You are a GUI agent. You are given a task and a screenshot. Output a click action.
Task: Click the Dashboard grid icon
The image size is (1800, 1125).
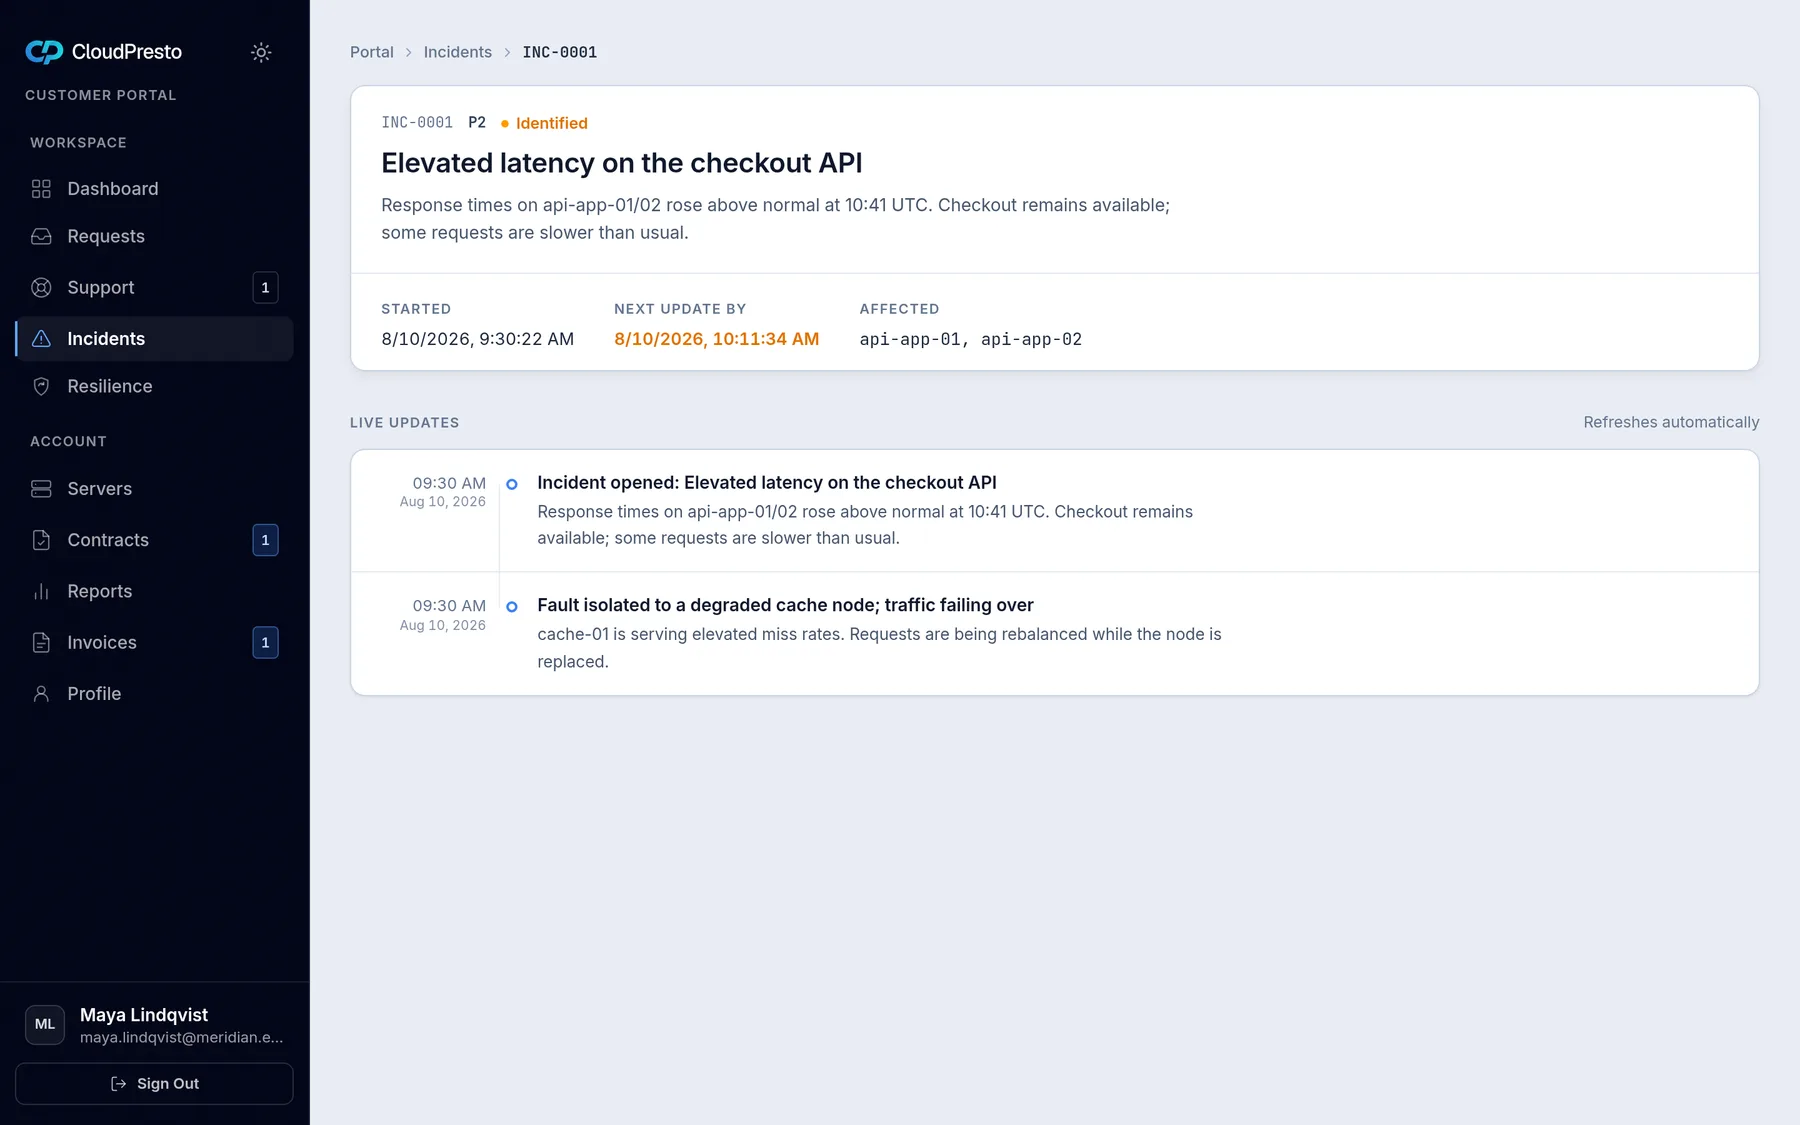41,189
